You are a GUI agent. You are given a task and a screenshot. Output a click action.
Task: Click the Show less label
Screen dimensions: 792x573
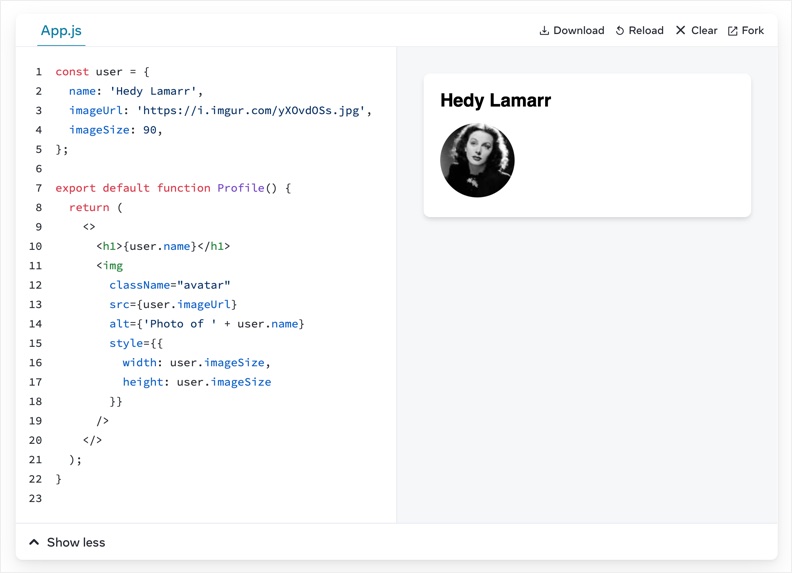76,542
